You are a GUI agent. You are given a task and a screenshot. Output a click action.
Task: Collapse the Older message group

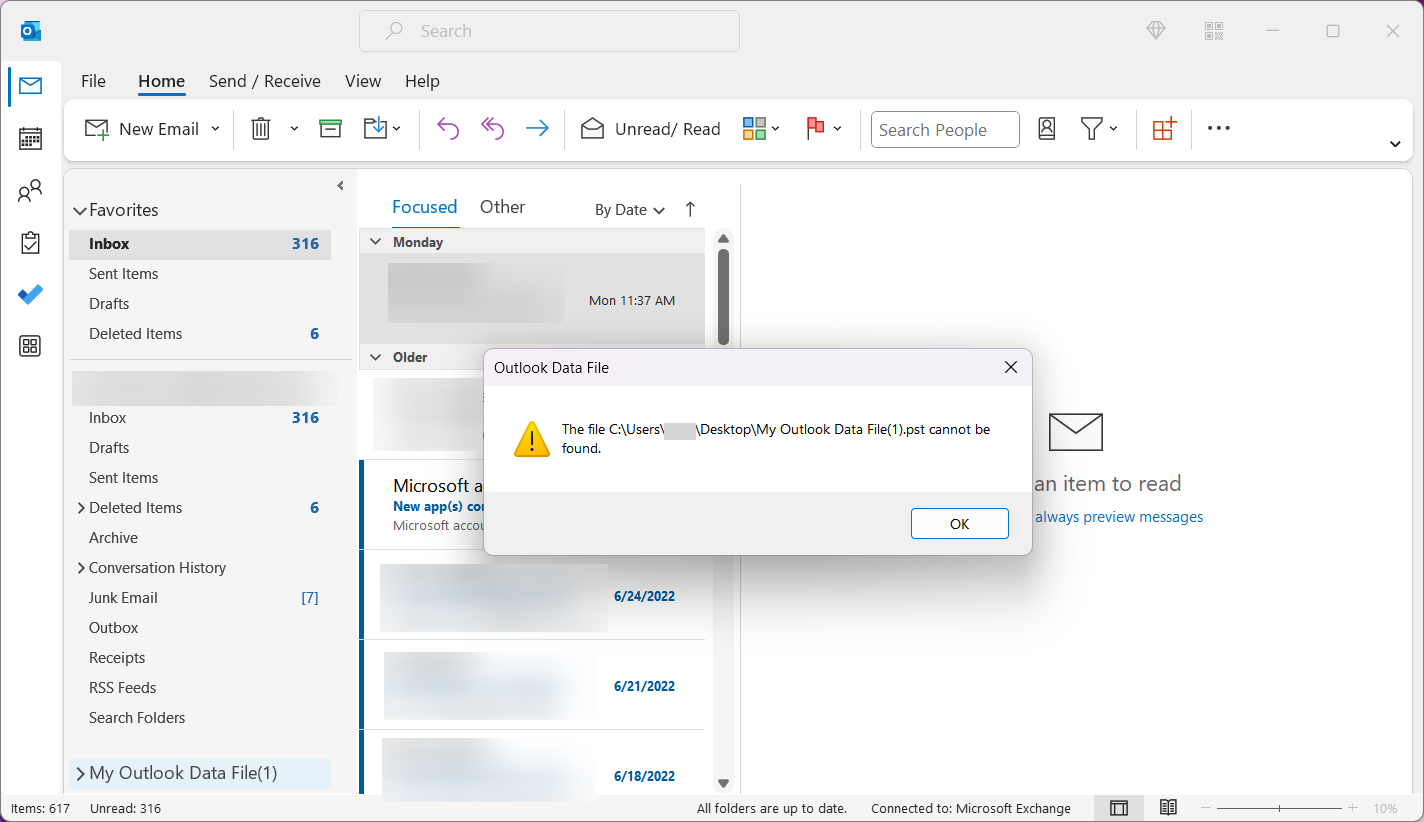click(376, 357)
